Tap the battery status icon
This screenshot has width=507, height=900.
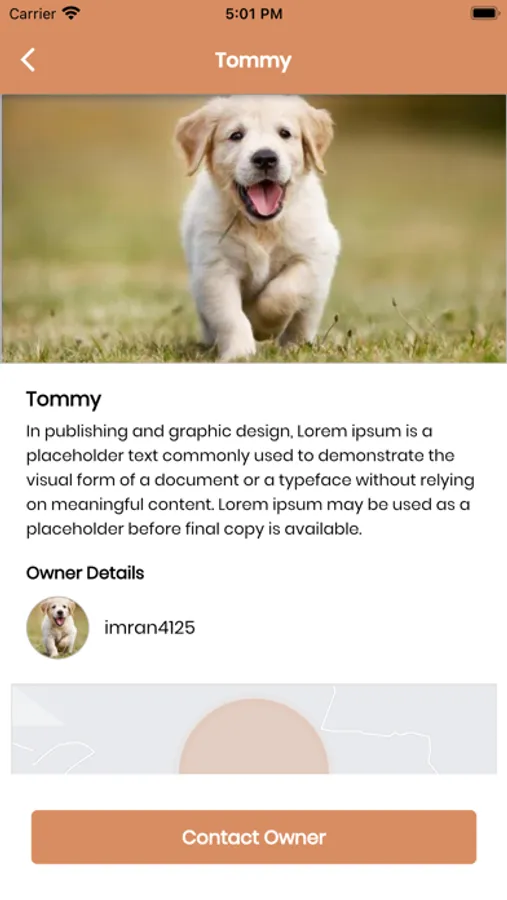[484, 13]
